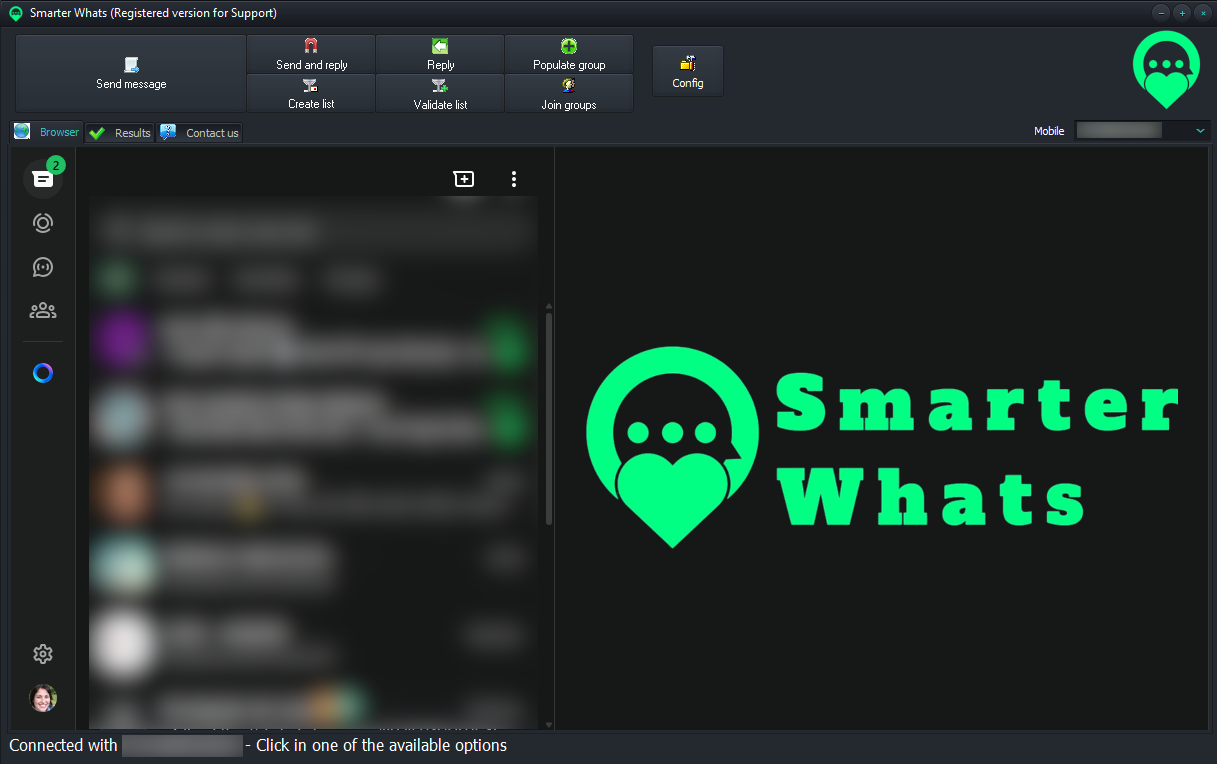Open the Meta AI ring icon

pyautogui.click(x=43, y=373)
